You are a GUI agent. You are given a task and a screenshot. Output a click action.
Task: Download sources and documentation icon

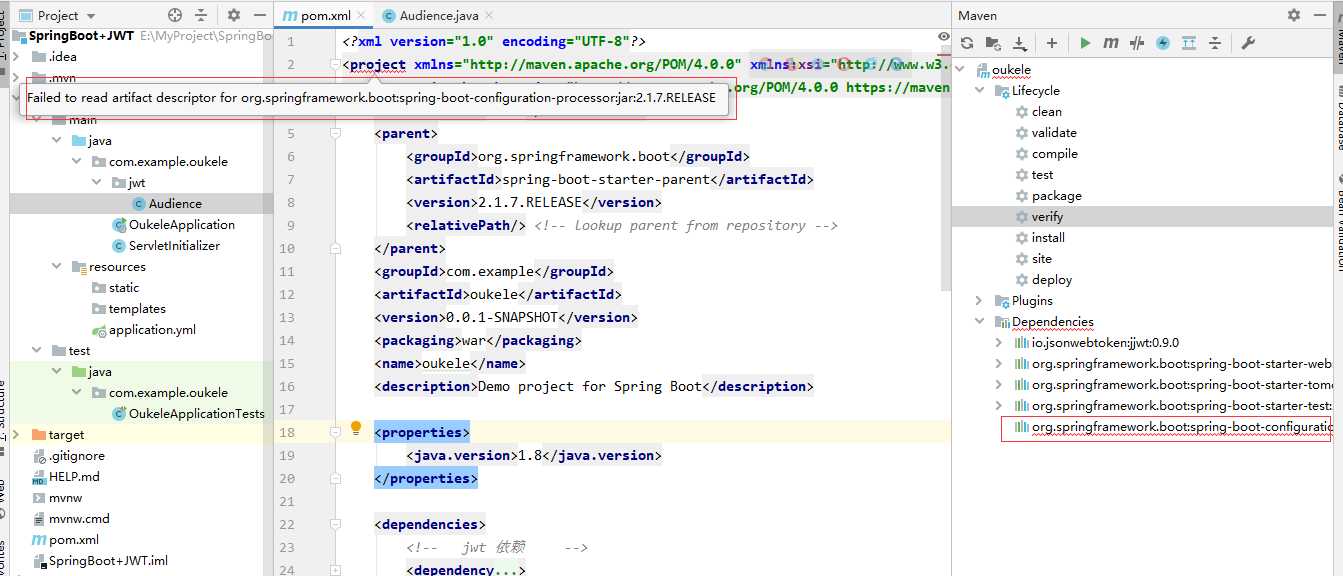tap(1019, 43)
